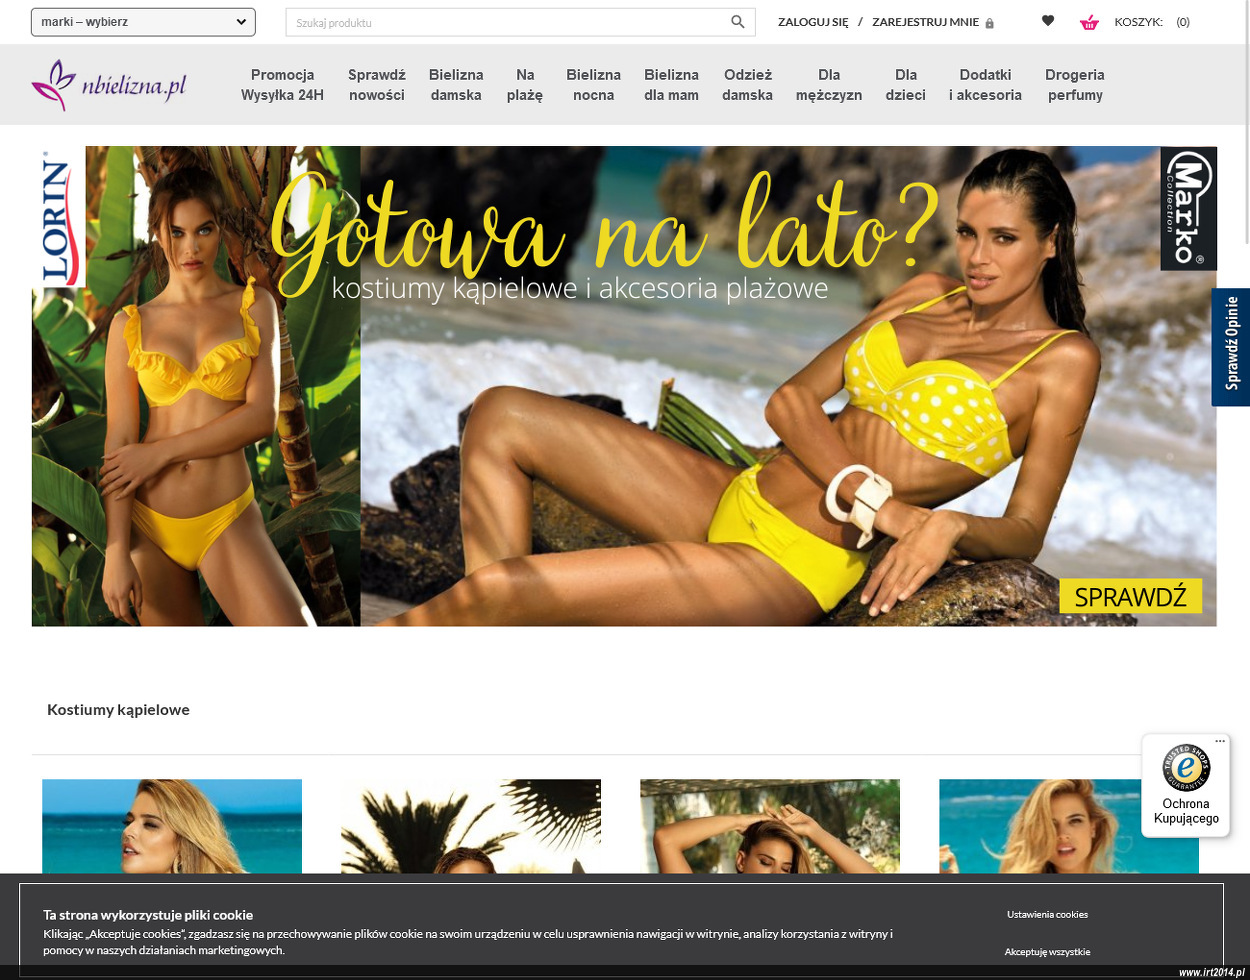Click the Lorin brand logo on banner
Image resolution: width=1250 pixels, height=980 pixels.
pyautogui.click(x=58, y=217)
